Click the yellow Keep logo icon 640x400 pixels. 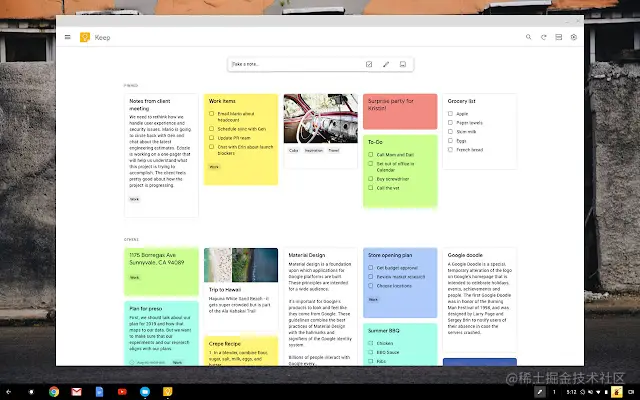tap(85, 37)
